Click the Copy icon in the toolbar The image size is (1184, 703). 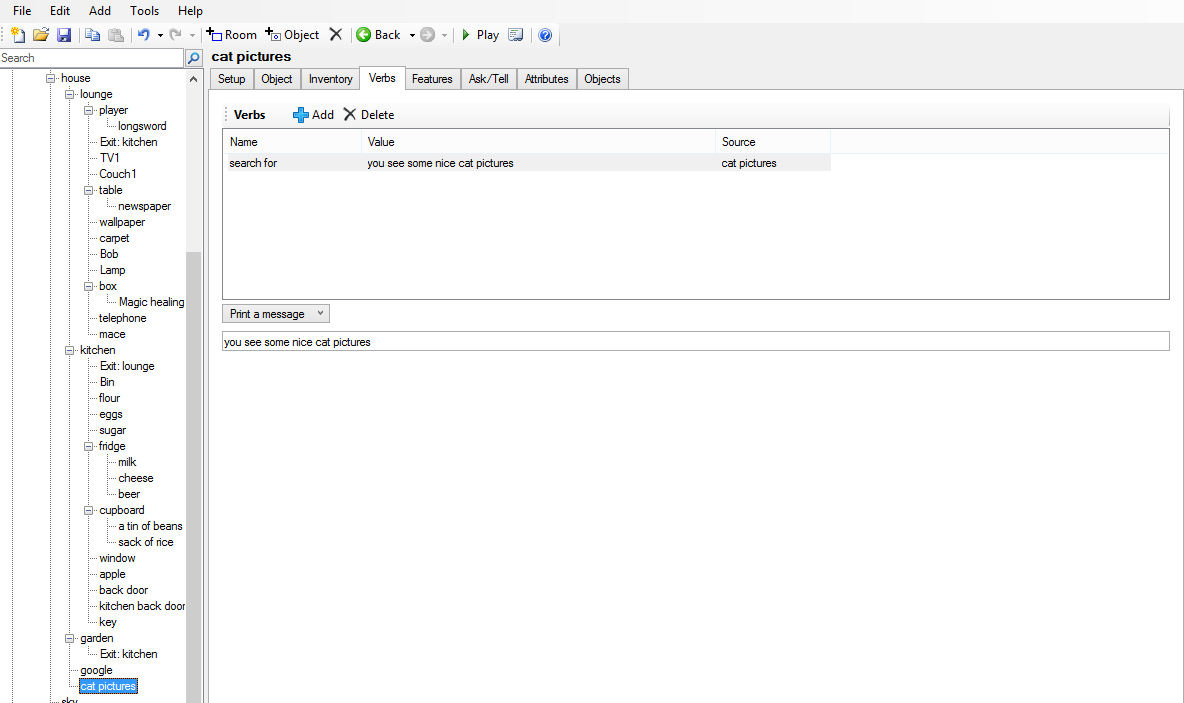pyautogui.click(x=92, y=35)
